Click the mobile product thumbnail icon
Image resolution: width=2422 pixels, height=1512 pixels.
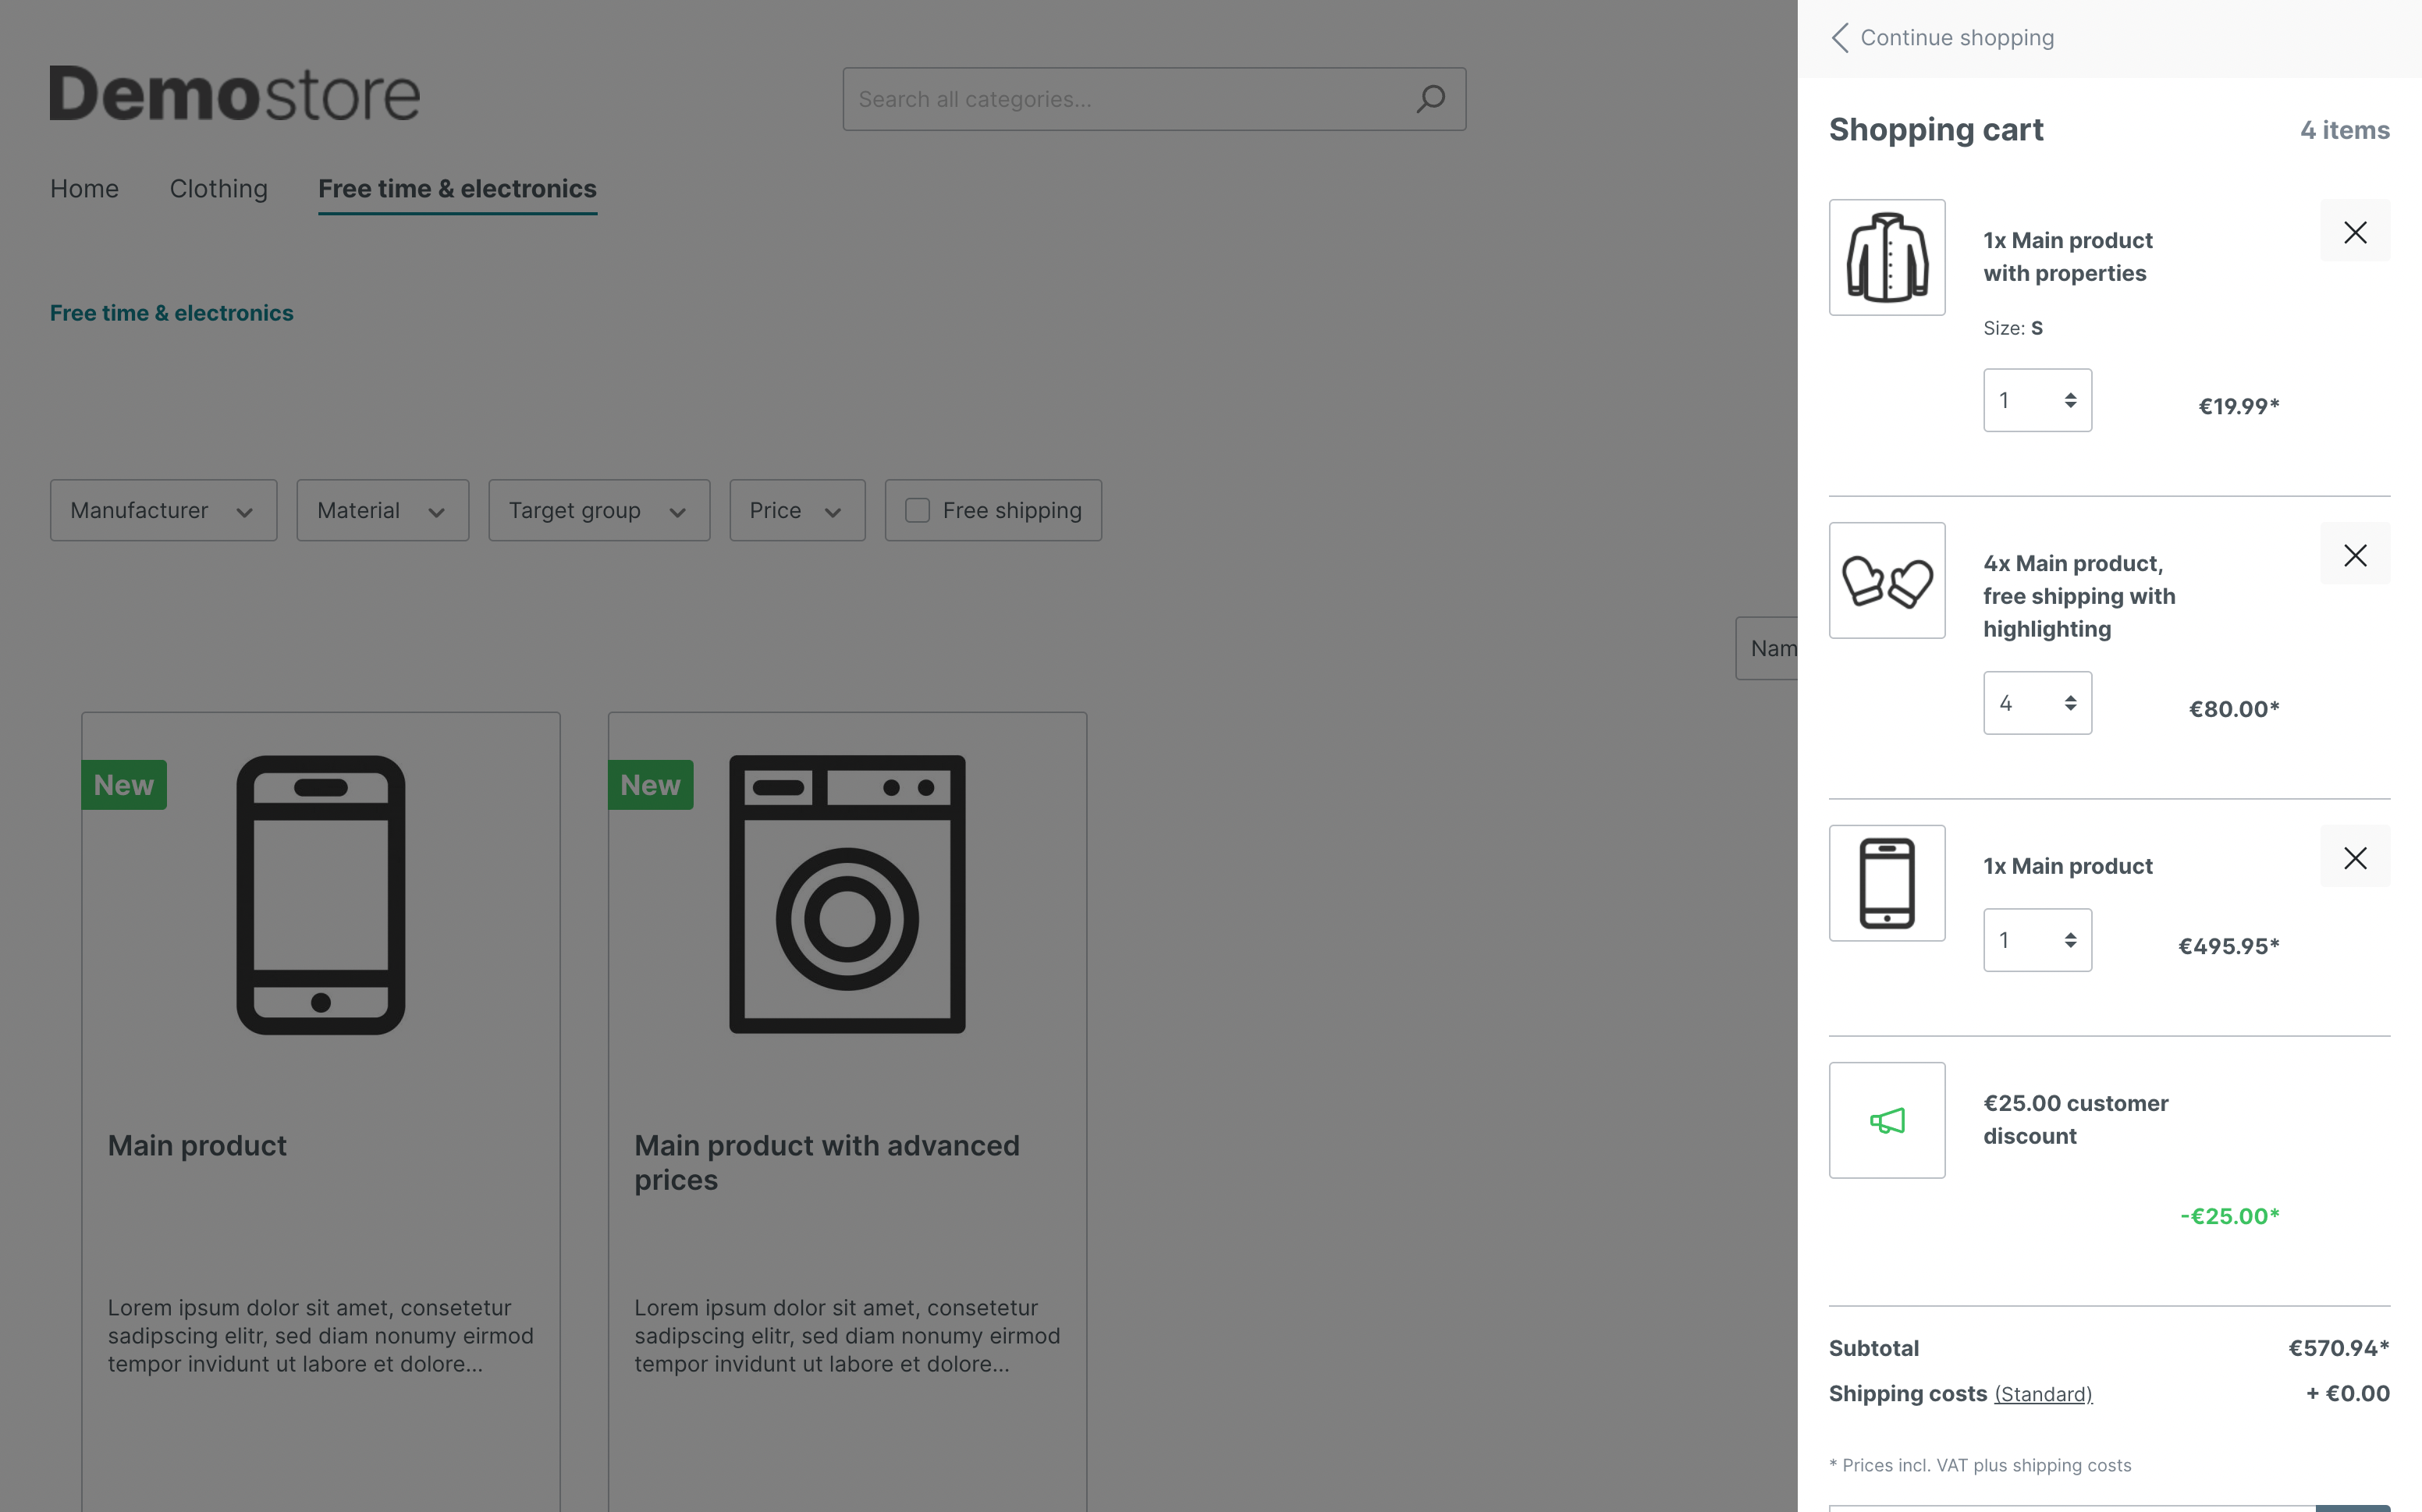tap(1886, 882)
